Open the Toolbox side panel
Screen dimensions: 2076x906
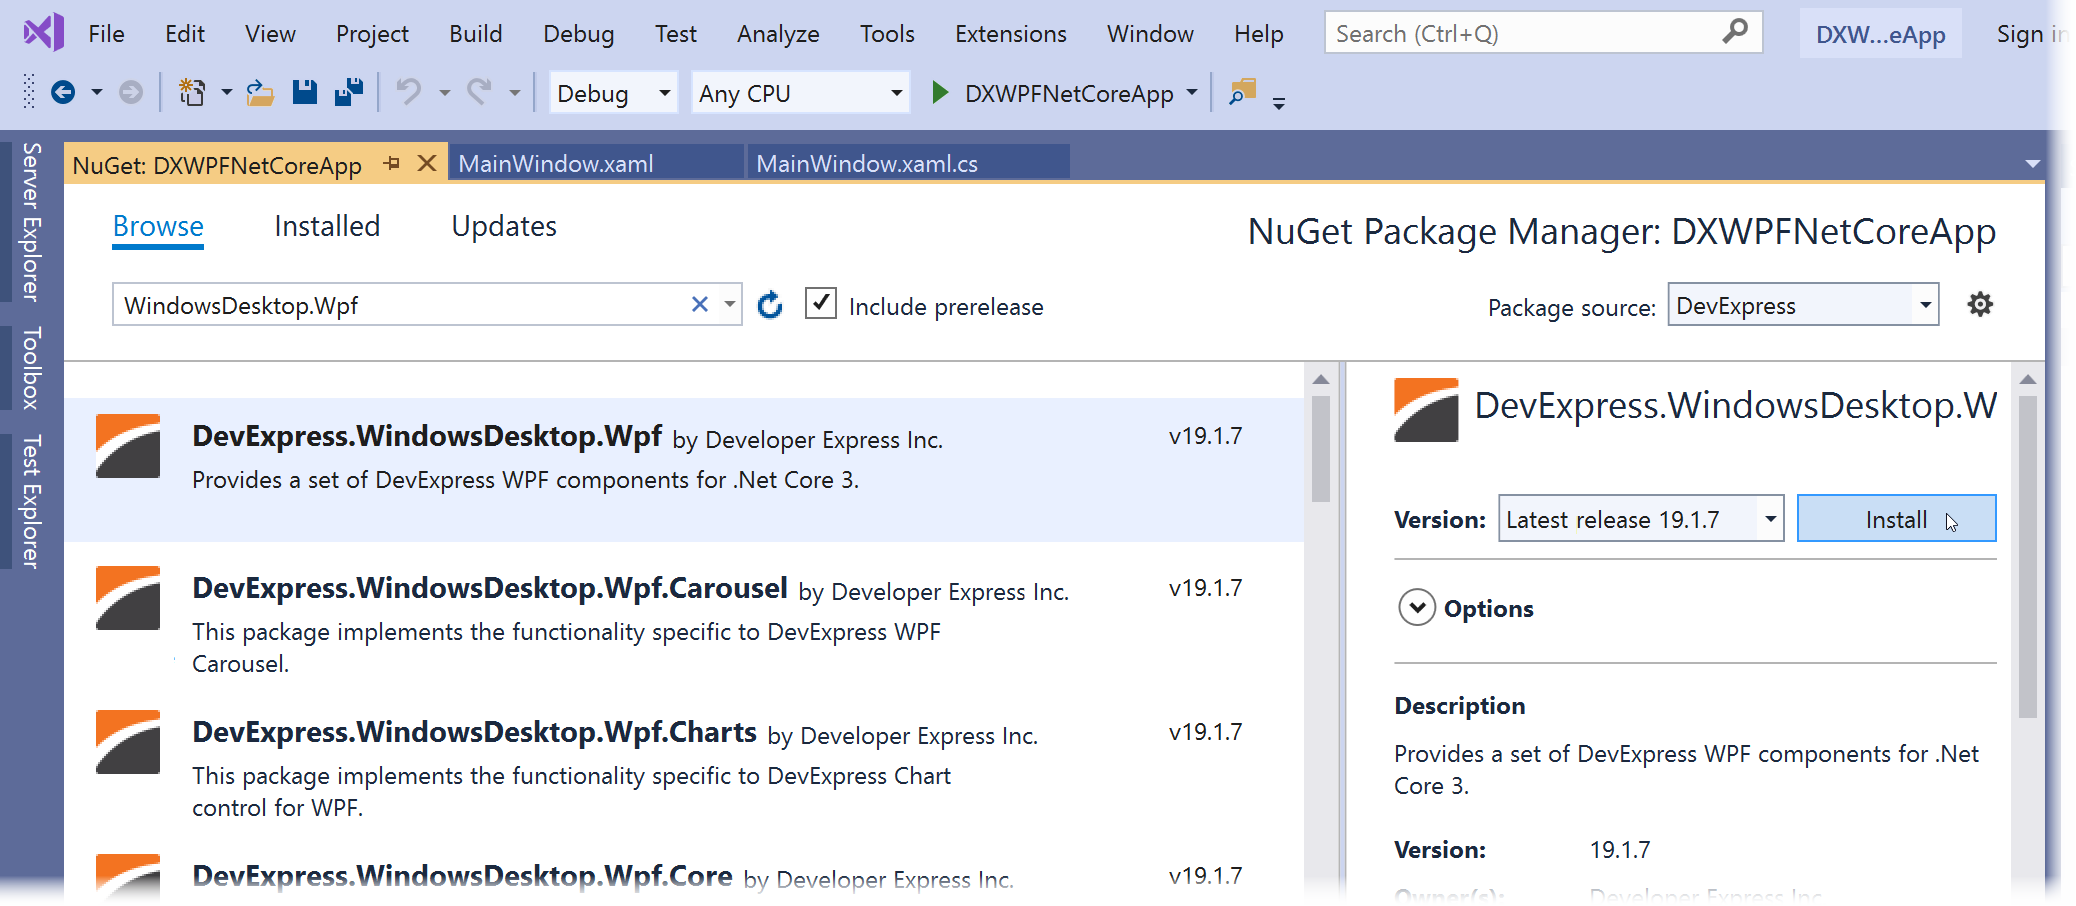click(31, 368)
